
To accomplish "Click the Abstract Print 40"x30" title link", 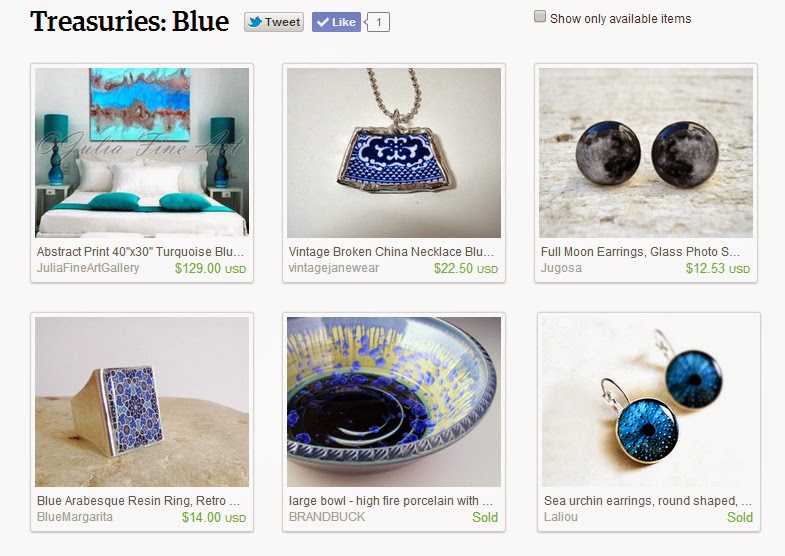I will 140,252.
